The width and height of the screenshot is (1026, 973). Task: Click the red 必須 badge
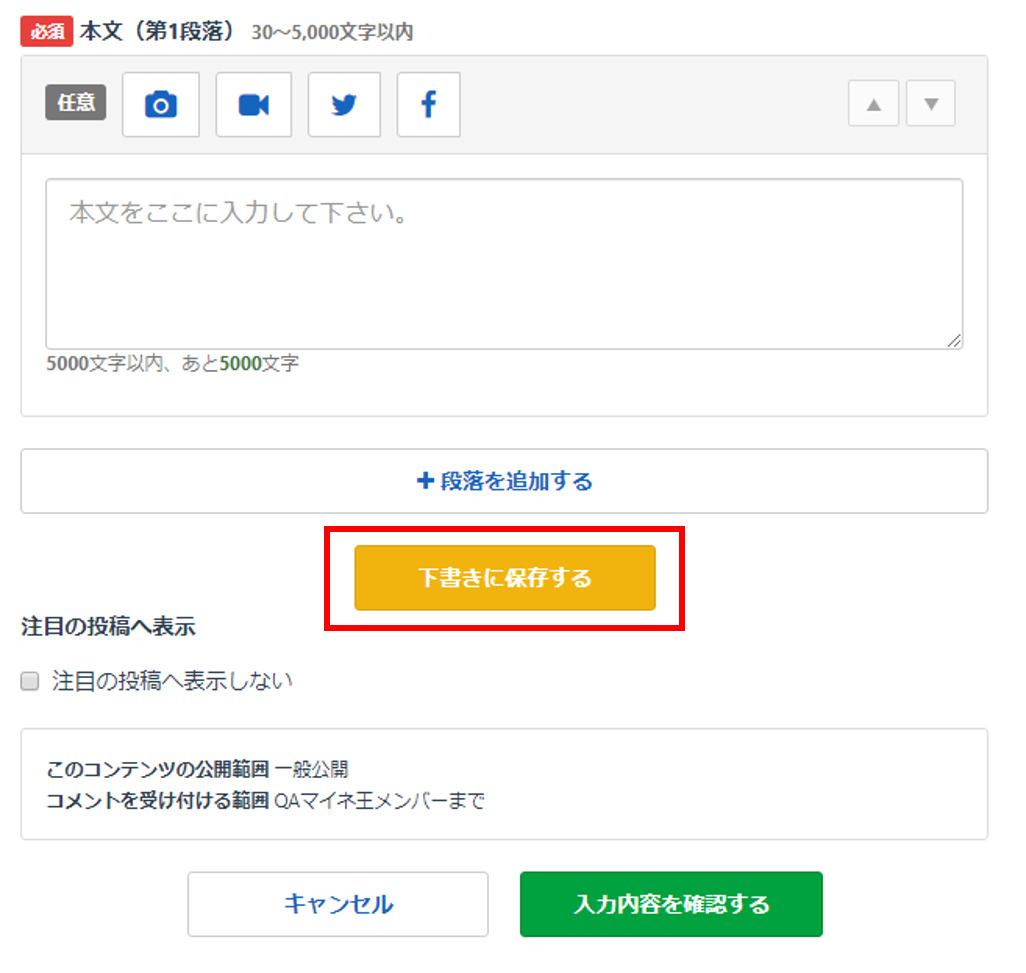click(47, 32)
